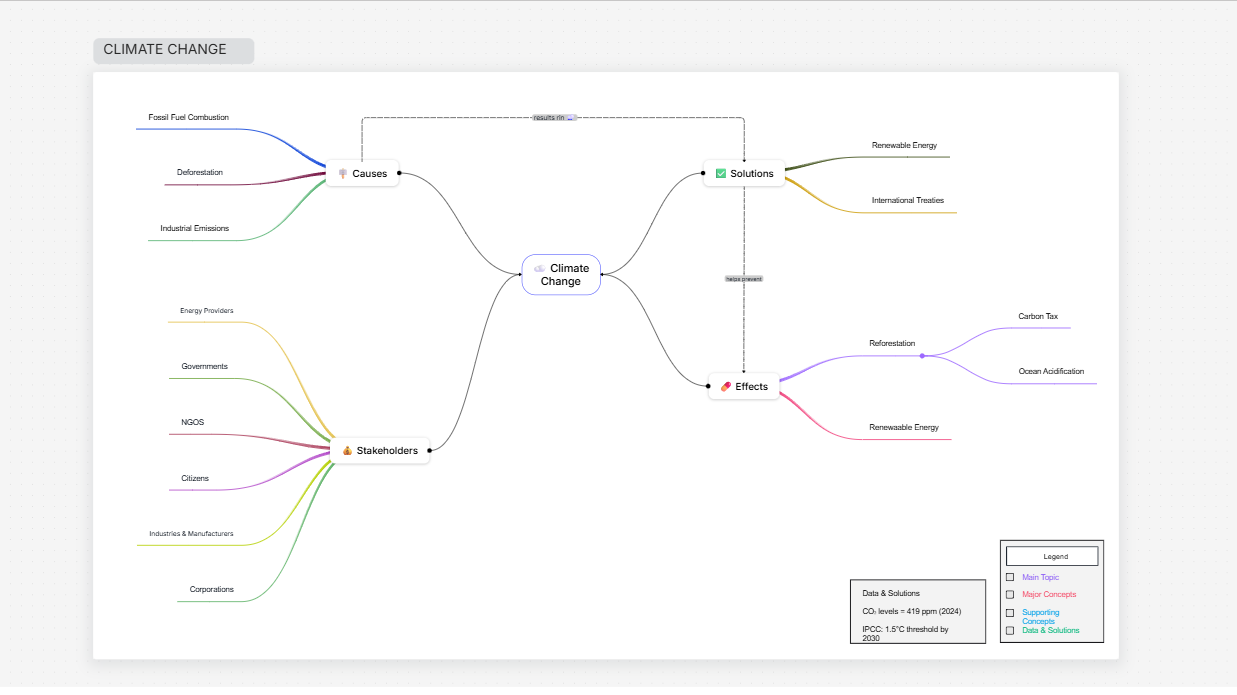The width and height of the screenshot is (1237, 695).
Task: Click the Major Concepts legend label
Action: (1049, 594)
